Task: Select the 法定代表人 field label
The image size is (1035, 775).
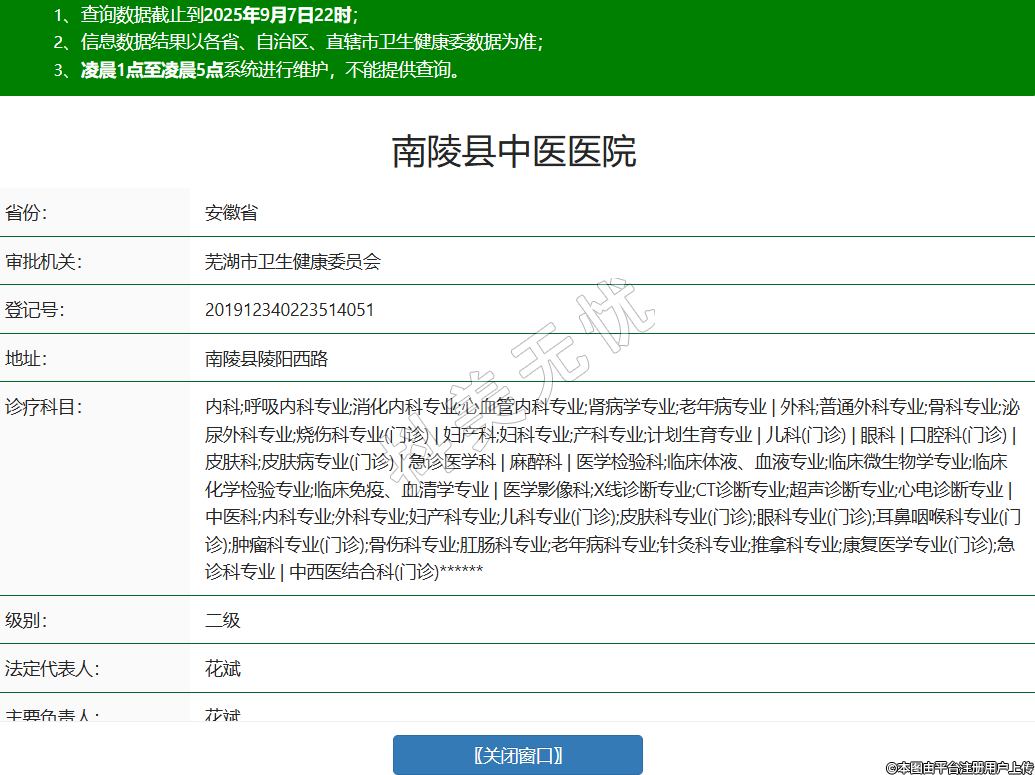Action: click(52, 669)
